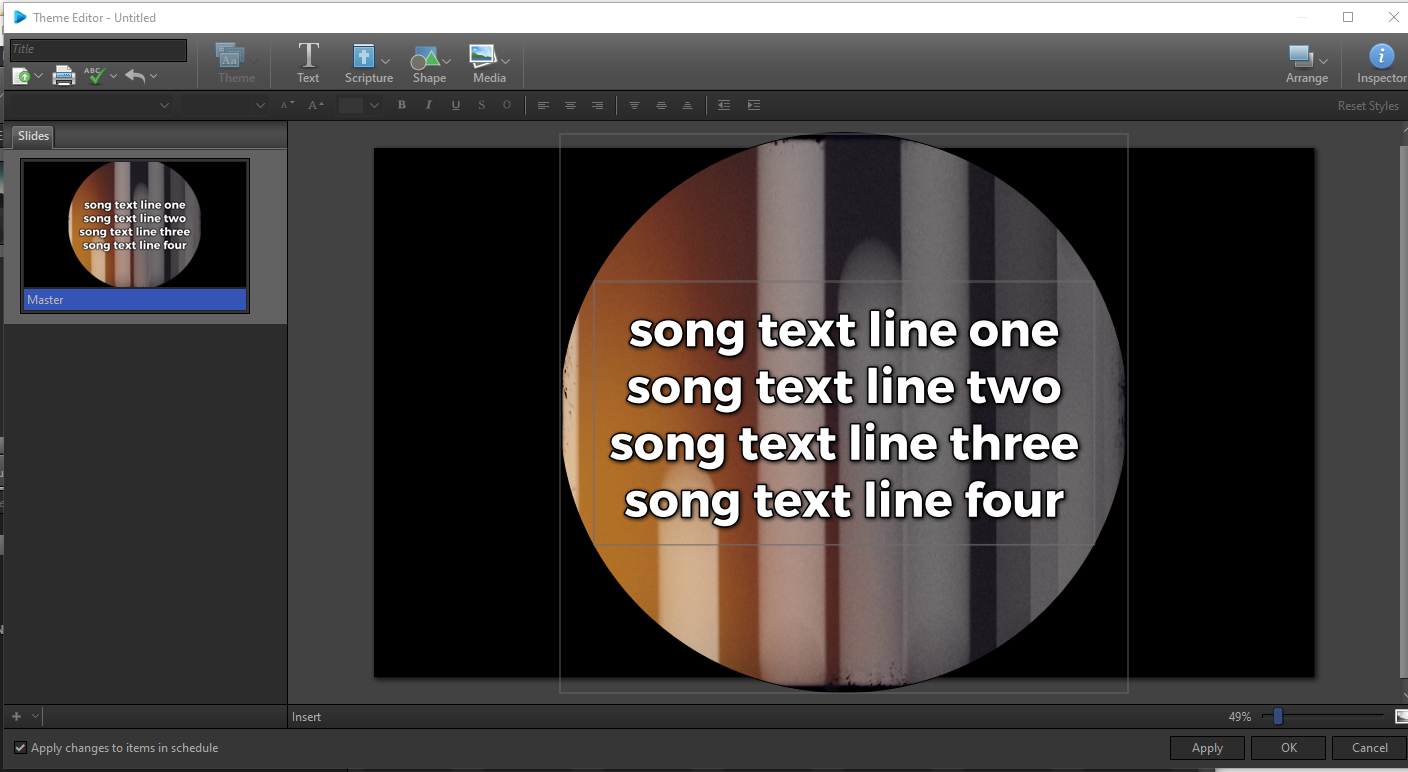This screenshot has width=1408, height=772.
Task: Open the Shape dropdown arrow
Action: click(447, 62)
